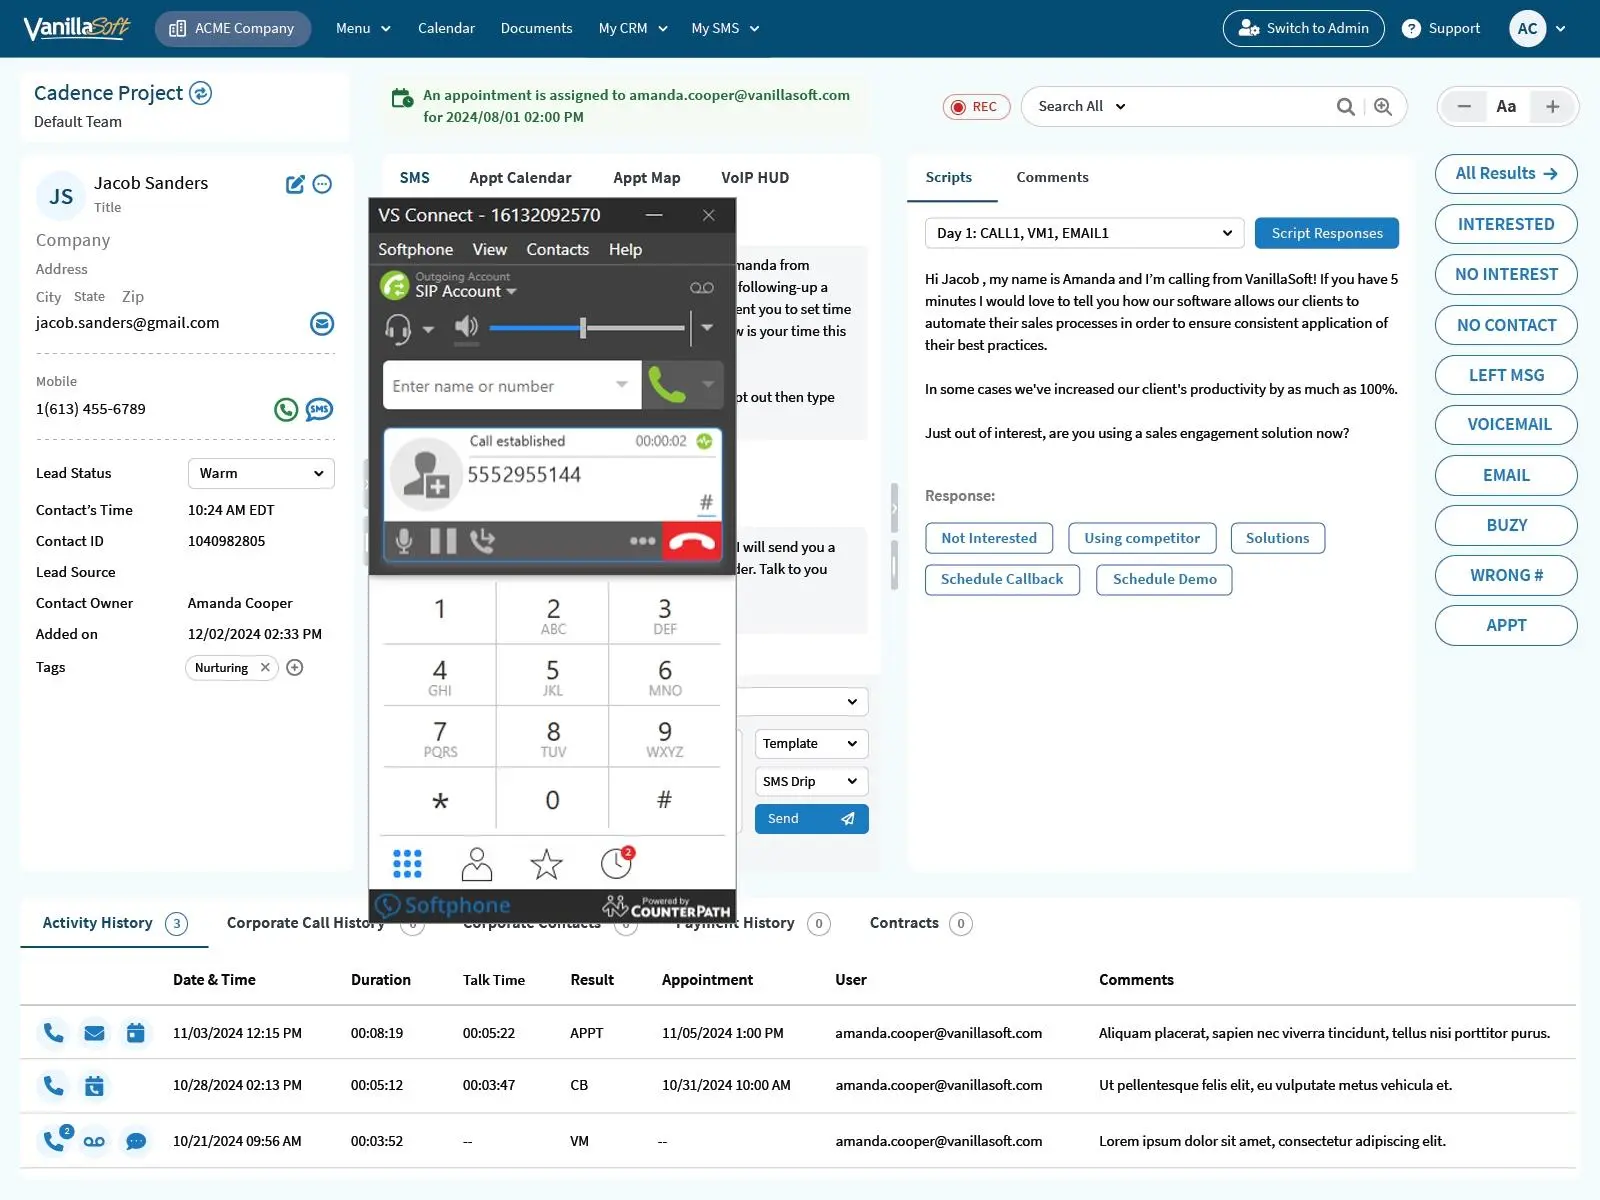The height and width of the screenshot is (1200, 1600).
Task: Remove the Nurturing tag
Action: click(x=265, y=668)
